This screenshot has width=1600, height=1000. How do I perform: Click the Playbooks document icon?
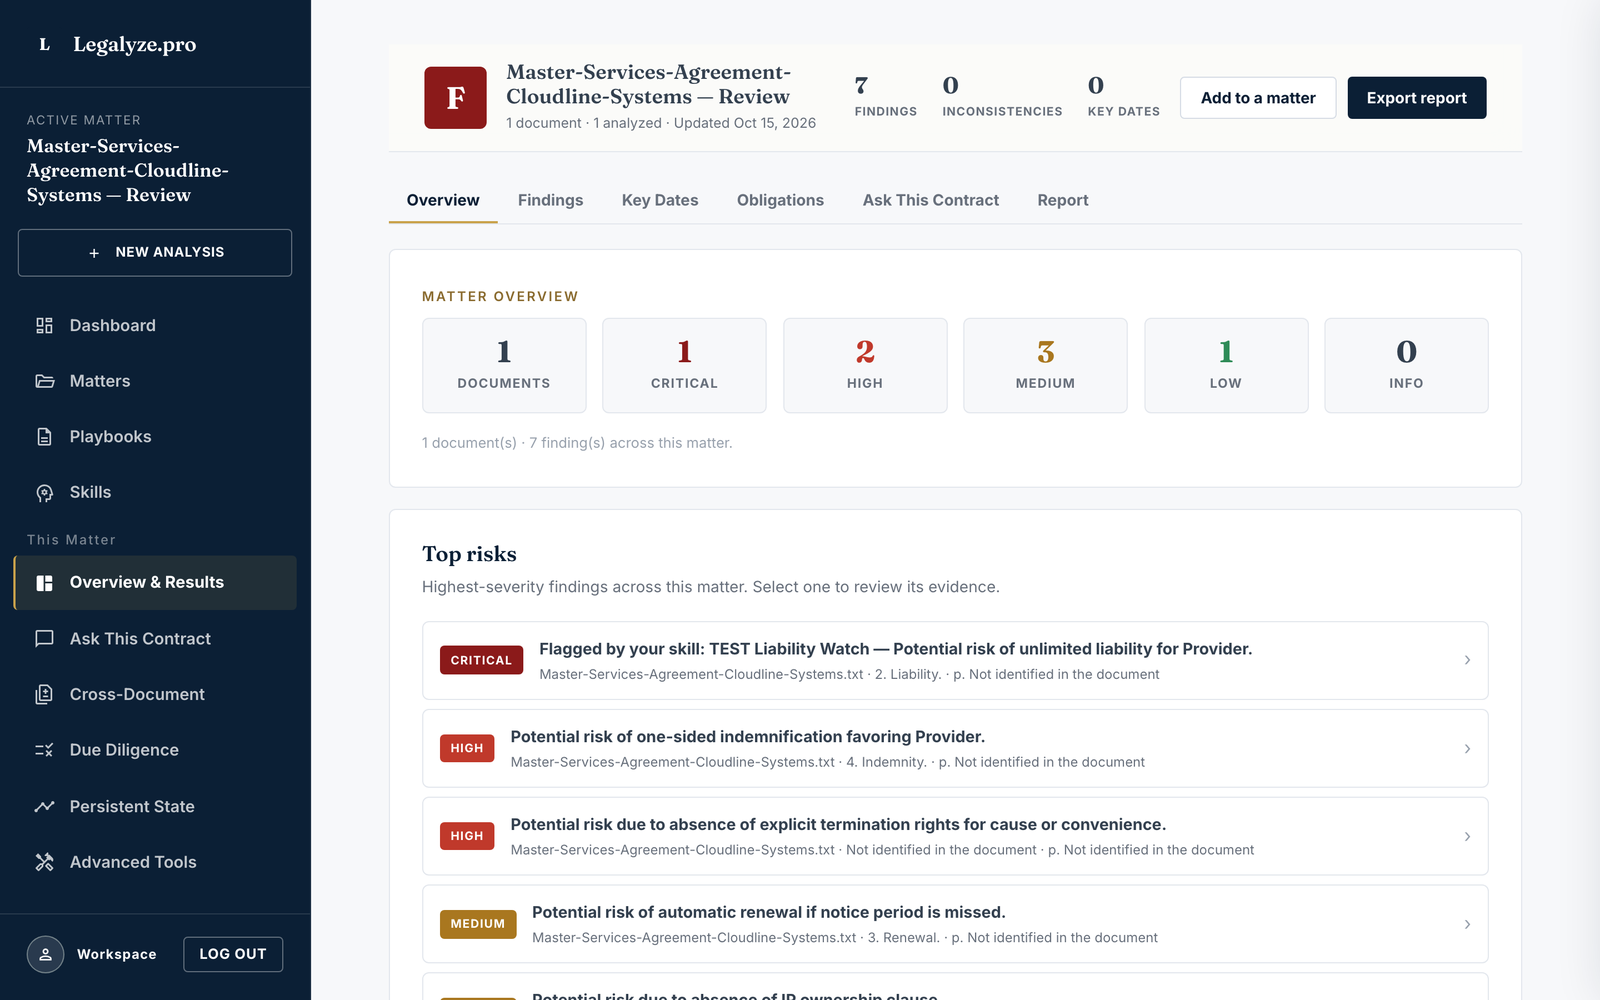tap(44, 437)
